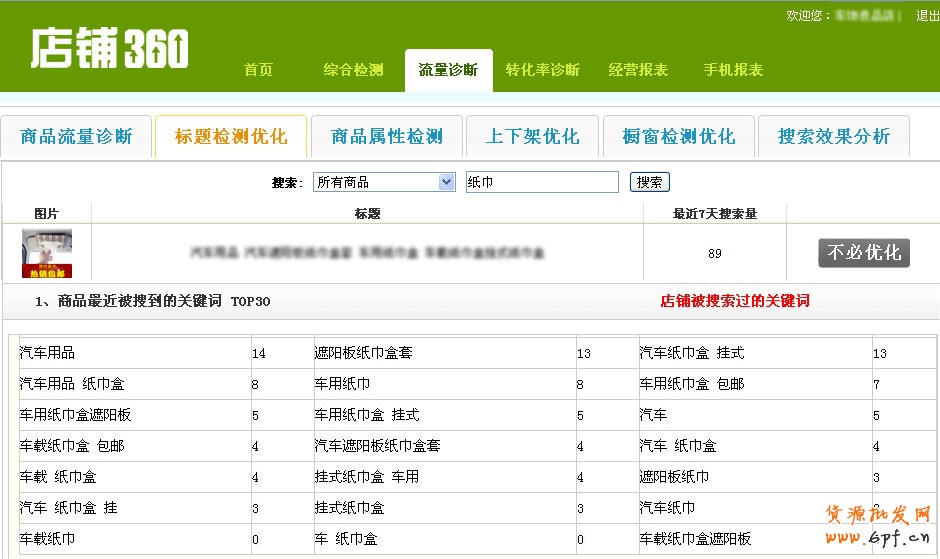The image size is (940, 559).
Task: Select the 标题检测优化 sub-tab
Action: (x=230, y=137)
